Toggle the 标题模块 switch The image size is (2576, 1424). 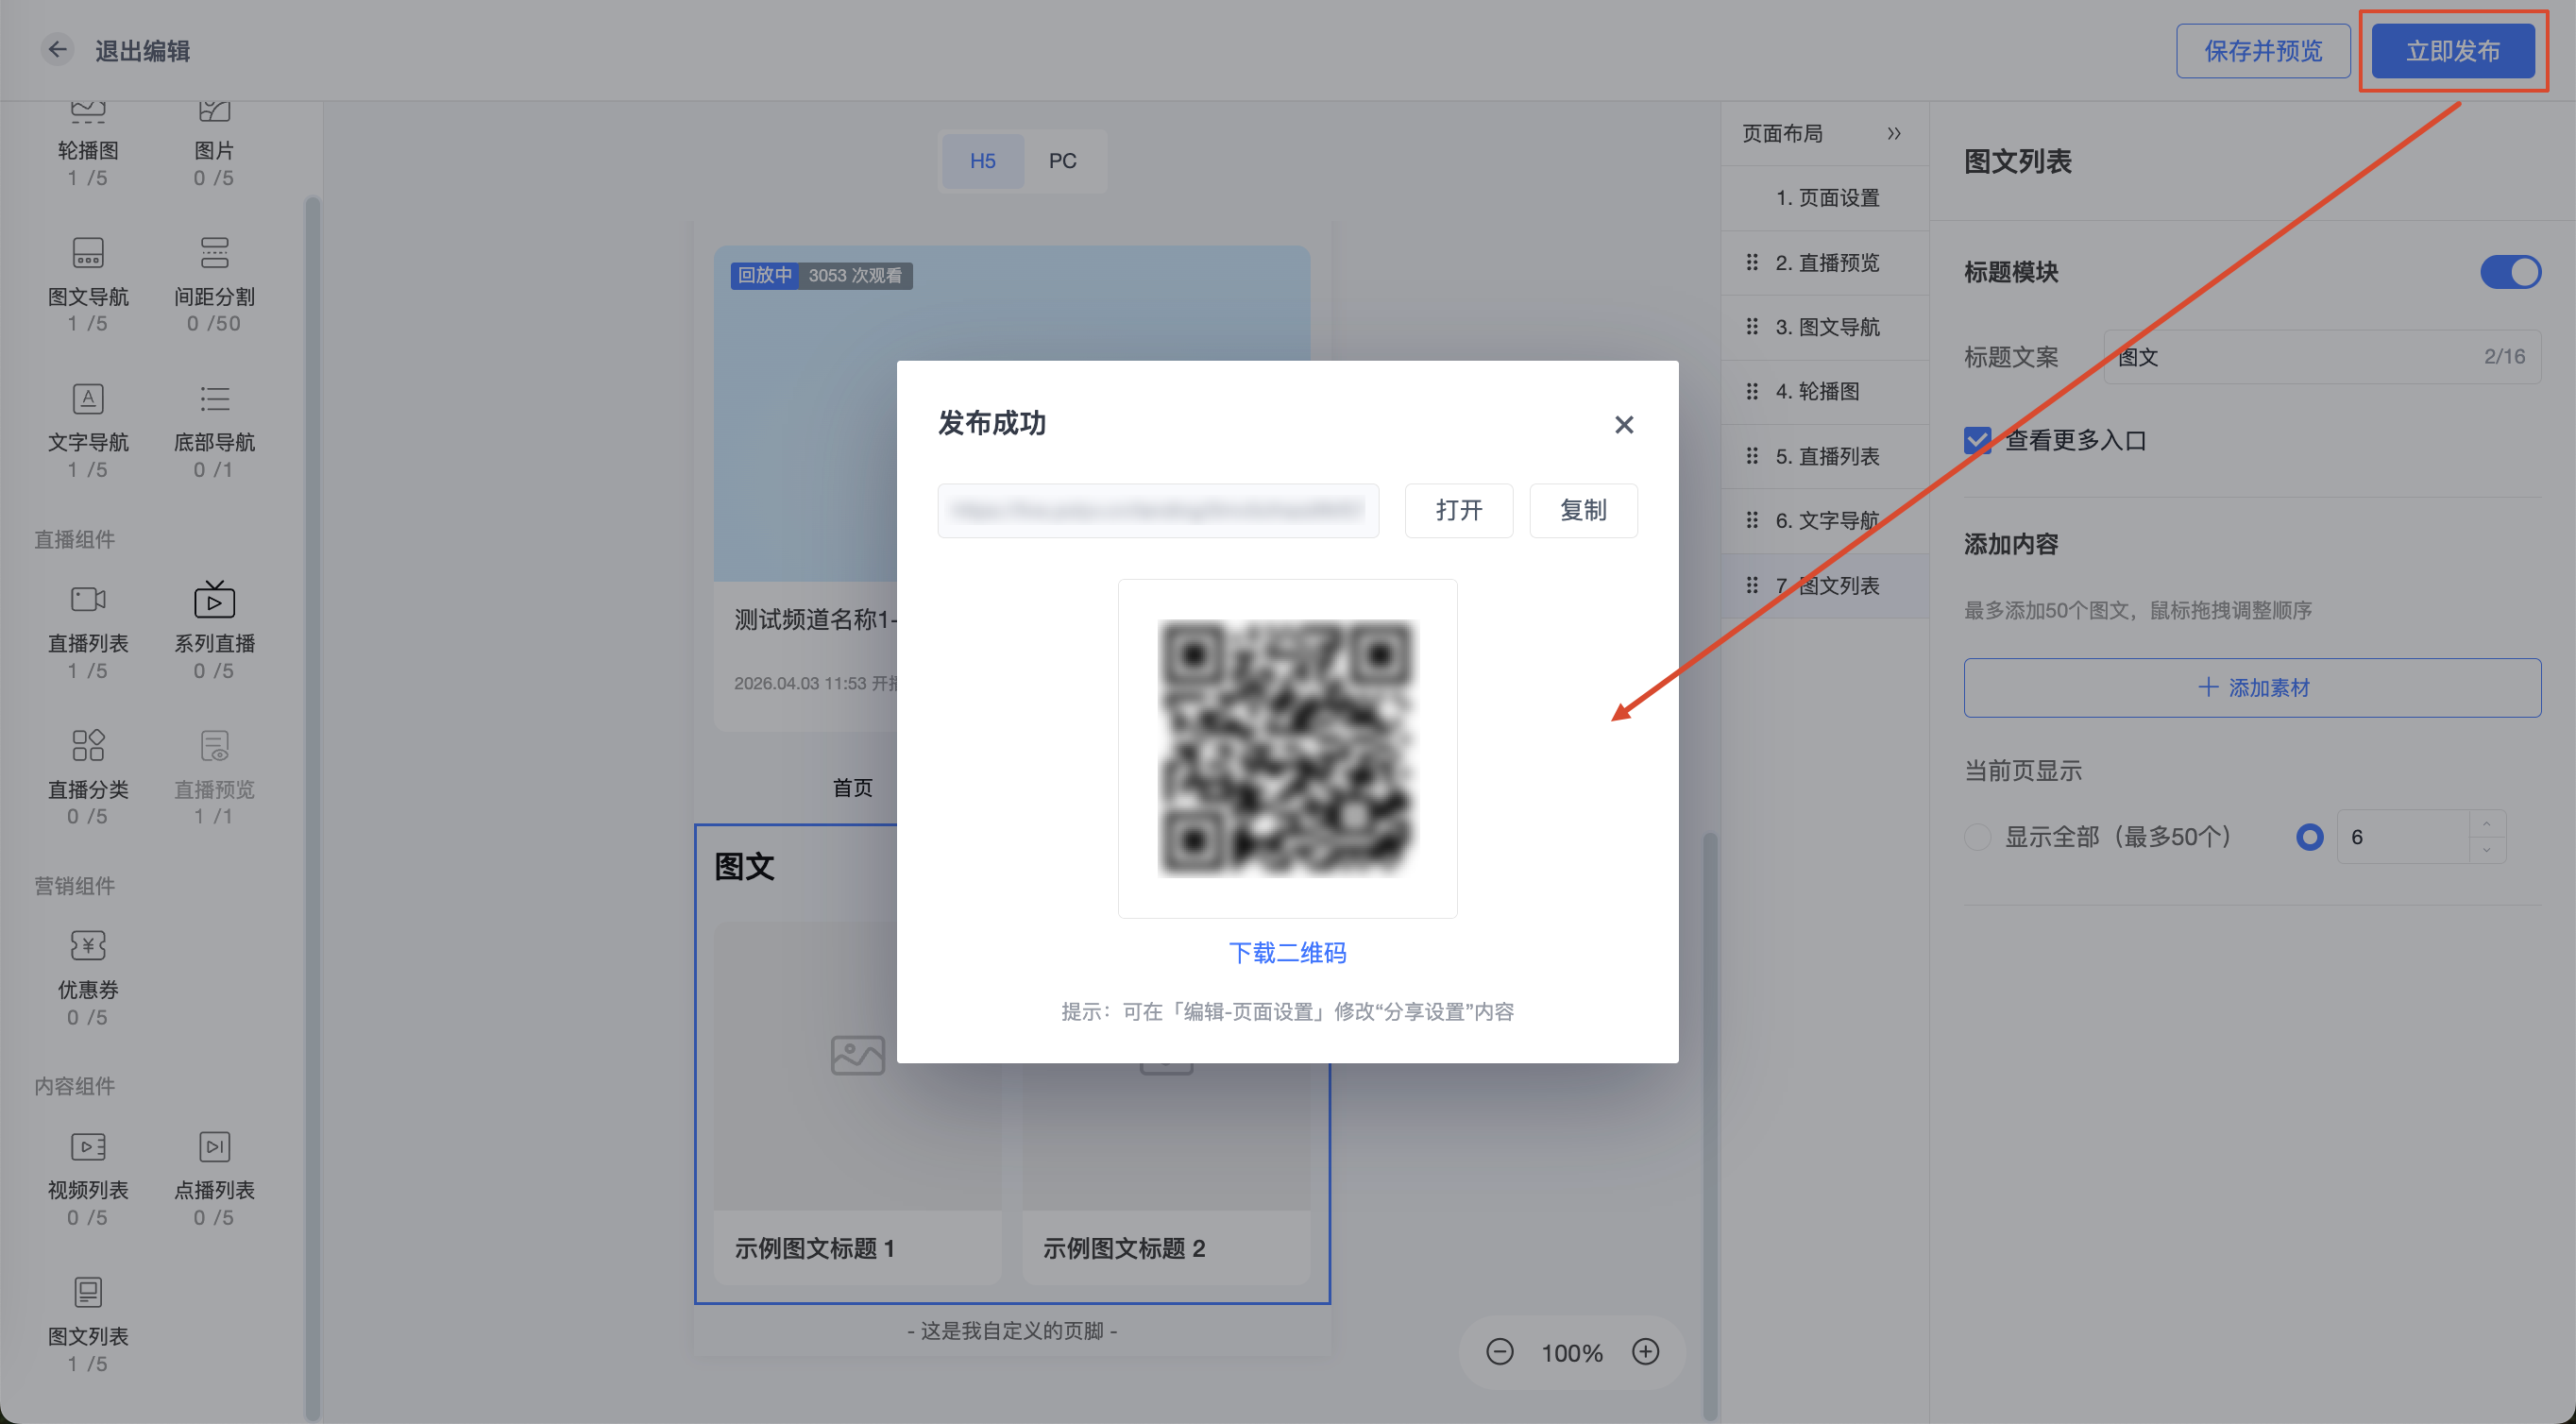(x=2509, y=272)
